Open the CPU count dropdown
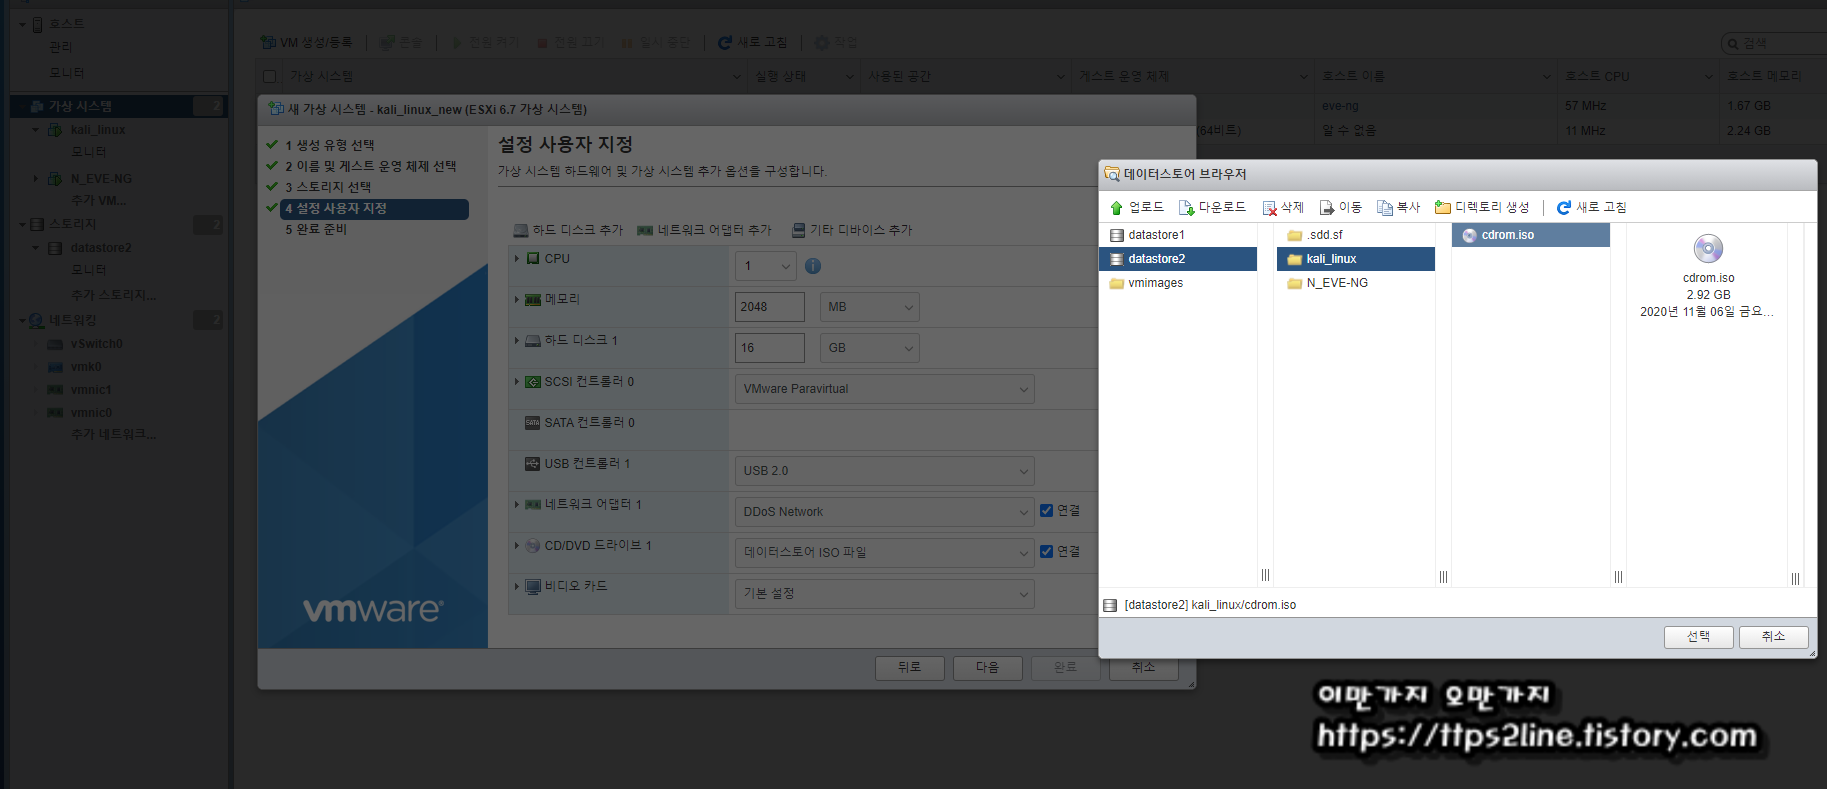 pos(766,266)
